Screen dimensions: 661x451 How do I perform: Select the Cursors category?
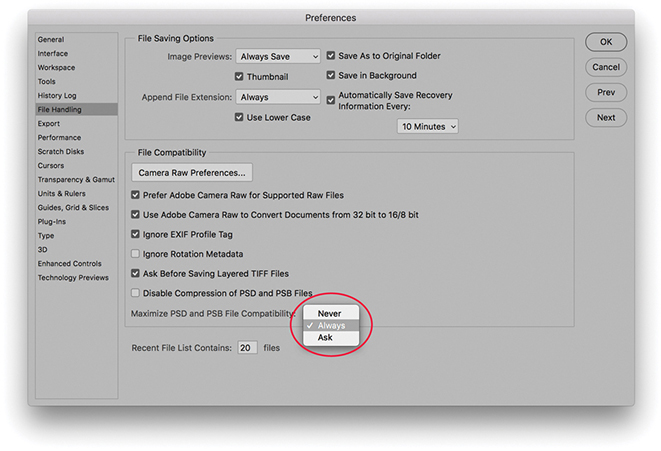tap(51, 166)
